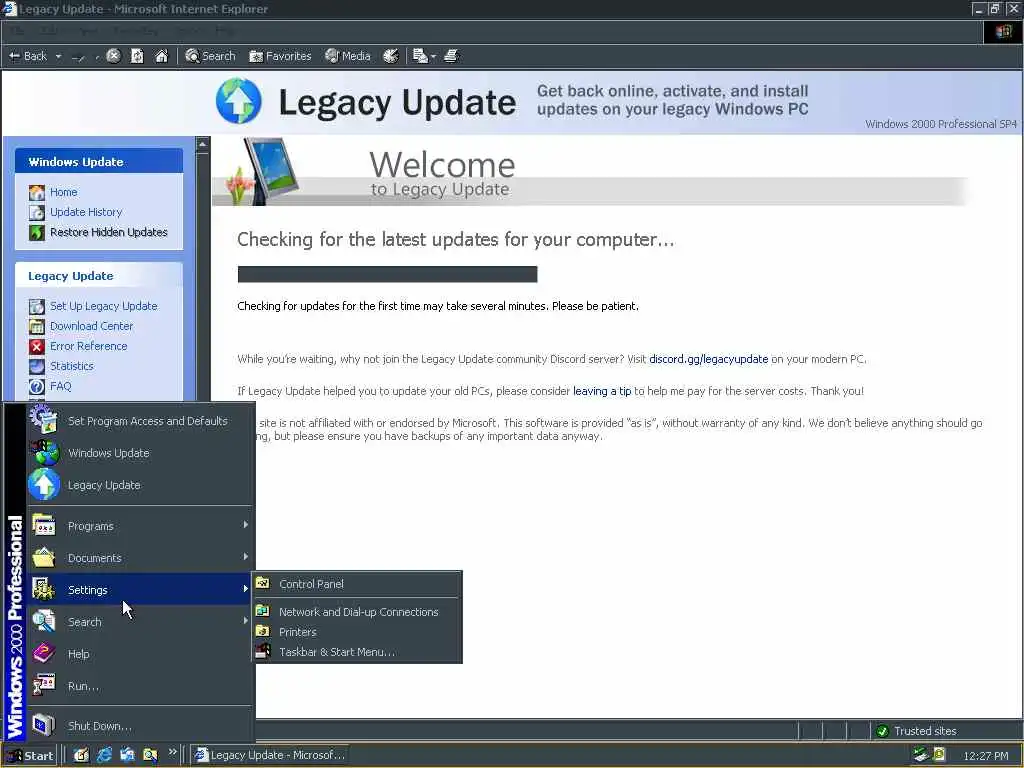Click the Stop loading icon

pos(114,56)
